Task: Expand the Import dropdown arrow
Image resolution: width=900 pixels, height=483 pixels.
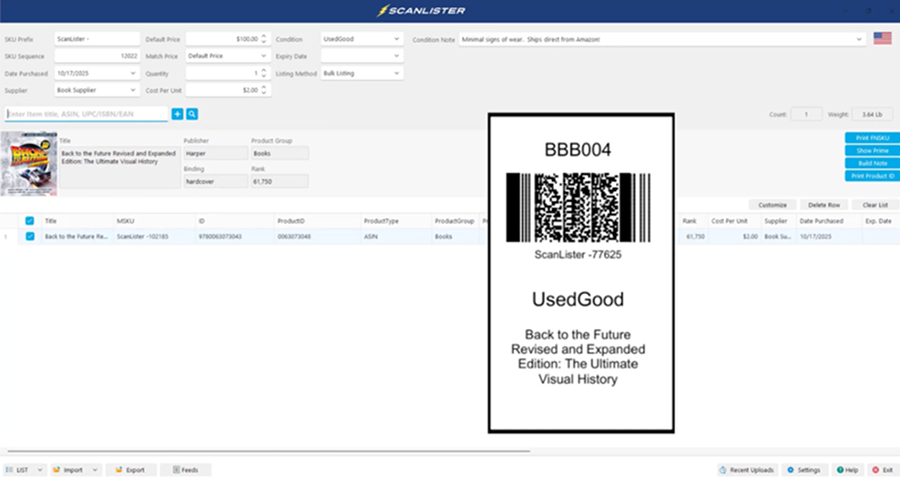Action: click(x=95, y=470)
